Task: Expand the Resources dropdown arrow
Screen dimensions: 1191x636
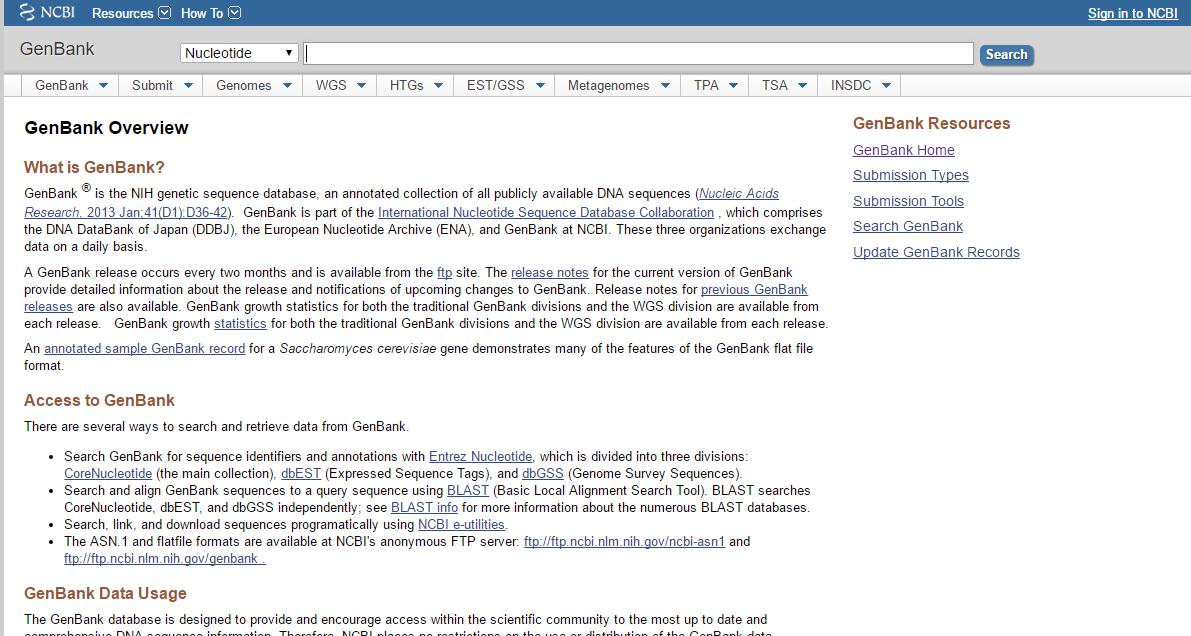Action: (164, 13)
